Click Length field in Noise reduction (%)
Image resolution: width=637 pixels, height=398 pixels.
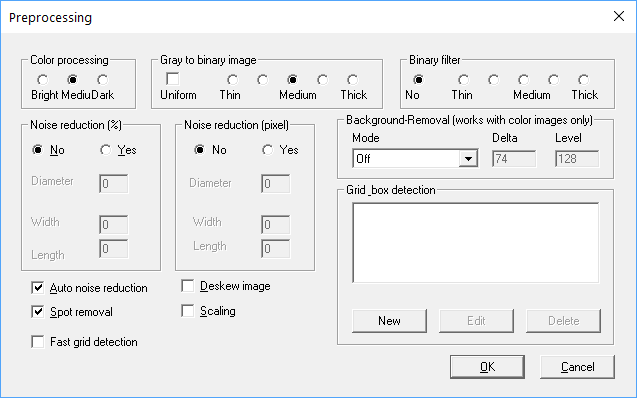tap(114, 249)
